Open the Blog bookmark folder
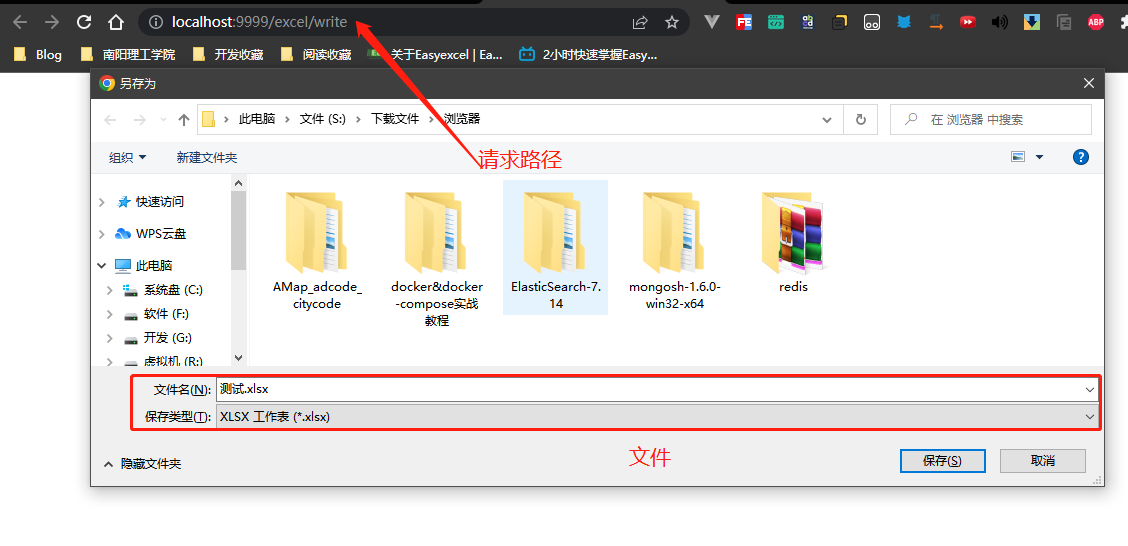 tap(38, 55)
